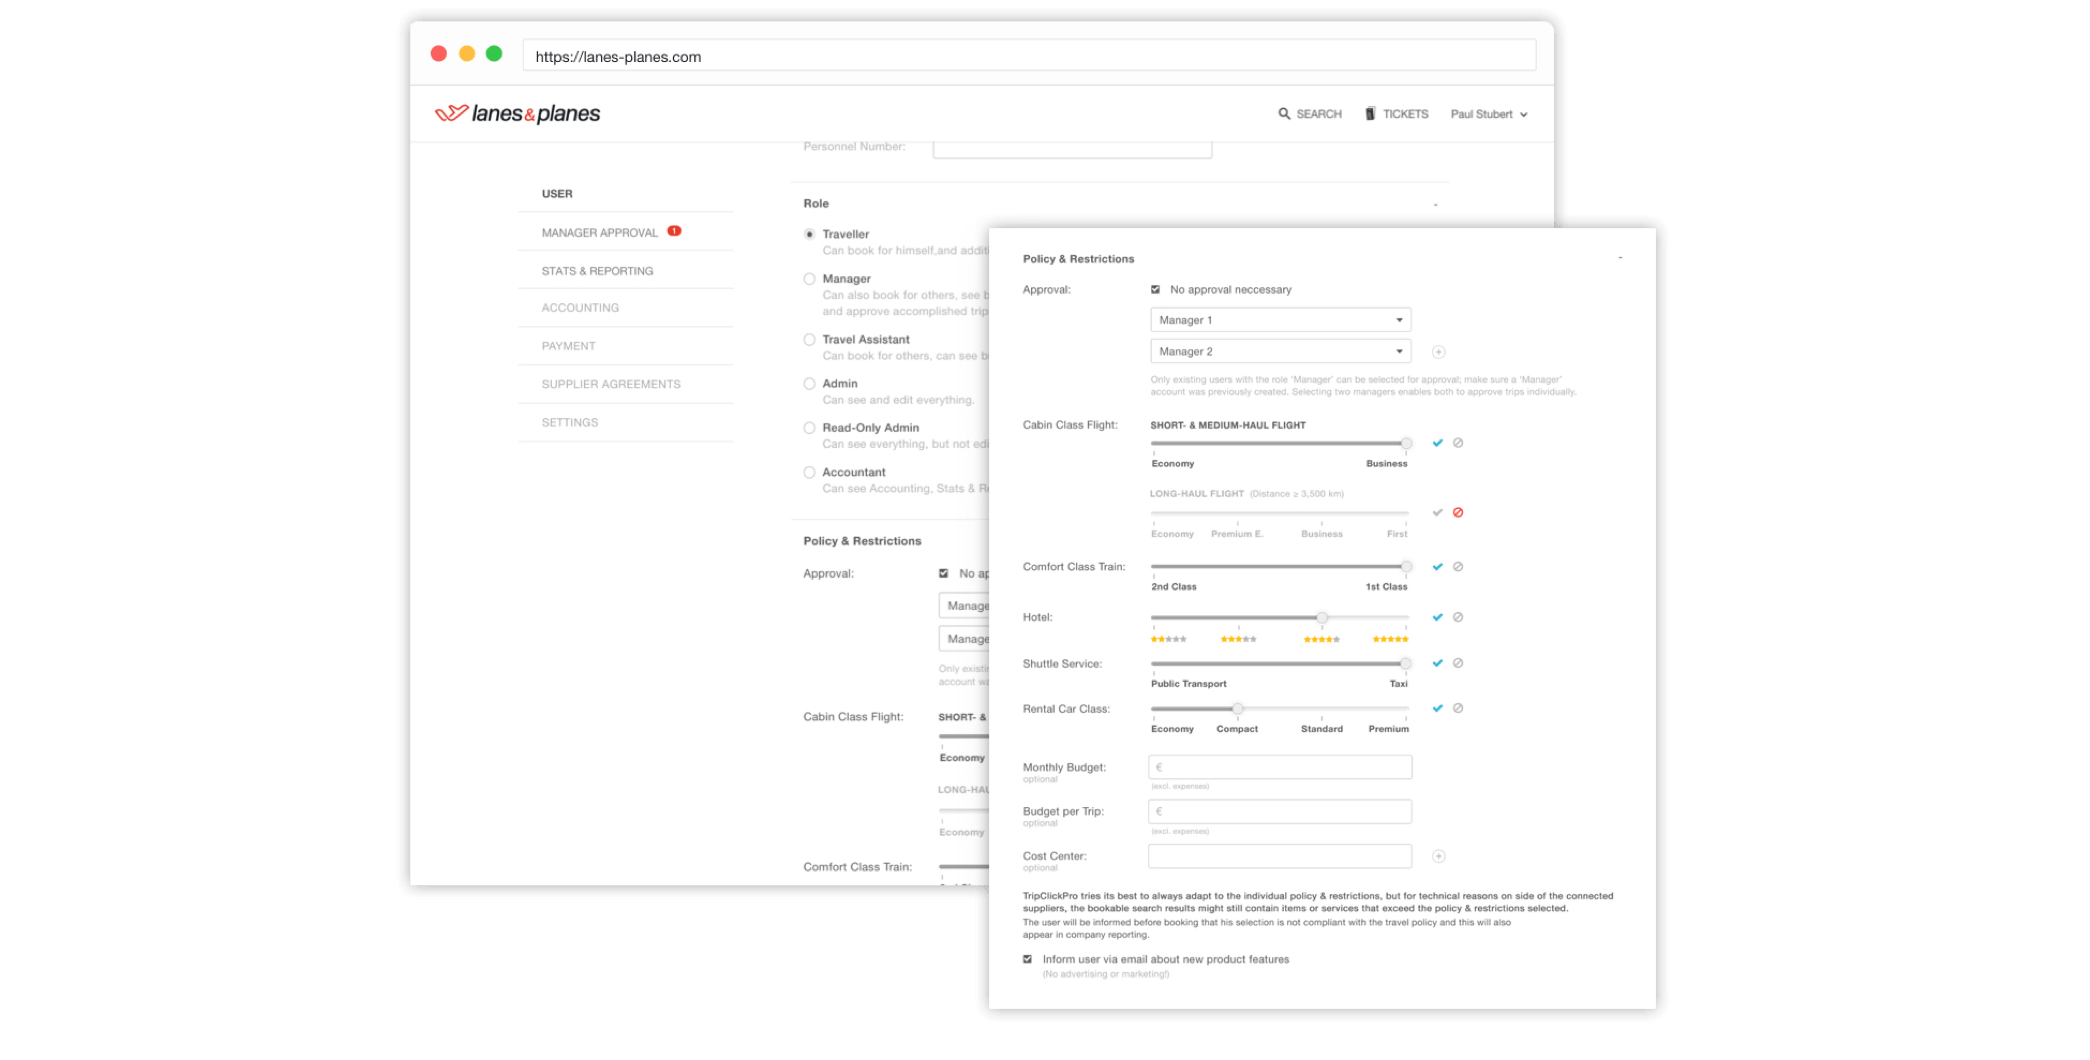Enable Comfort Class Train checkmark
The height and width of the screenshot is (1060, 2090).
[1438, 567]
